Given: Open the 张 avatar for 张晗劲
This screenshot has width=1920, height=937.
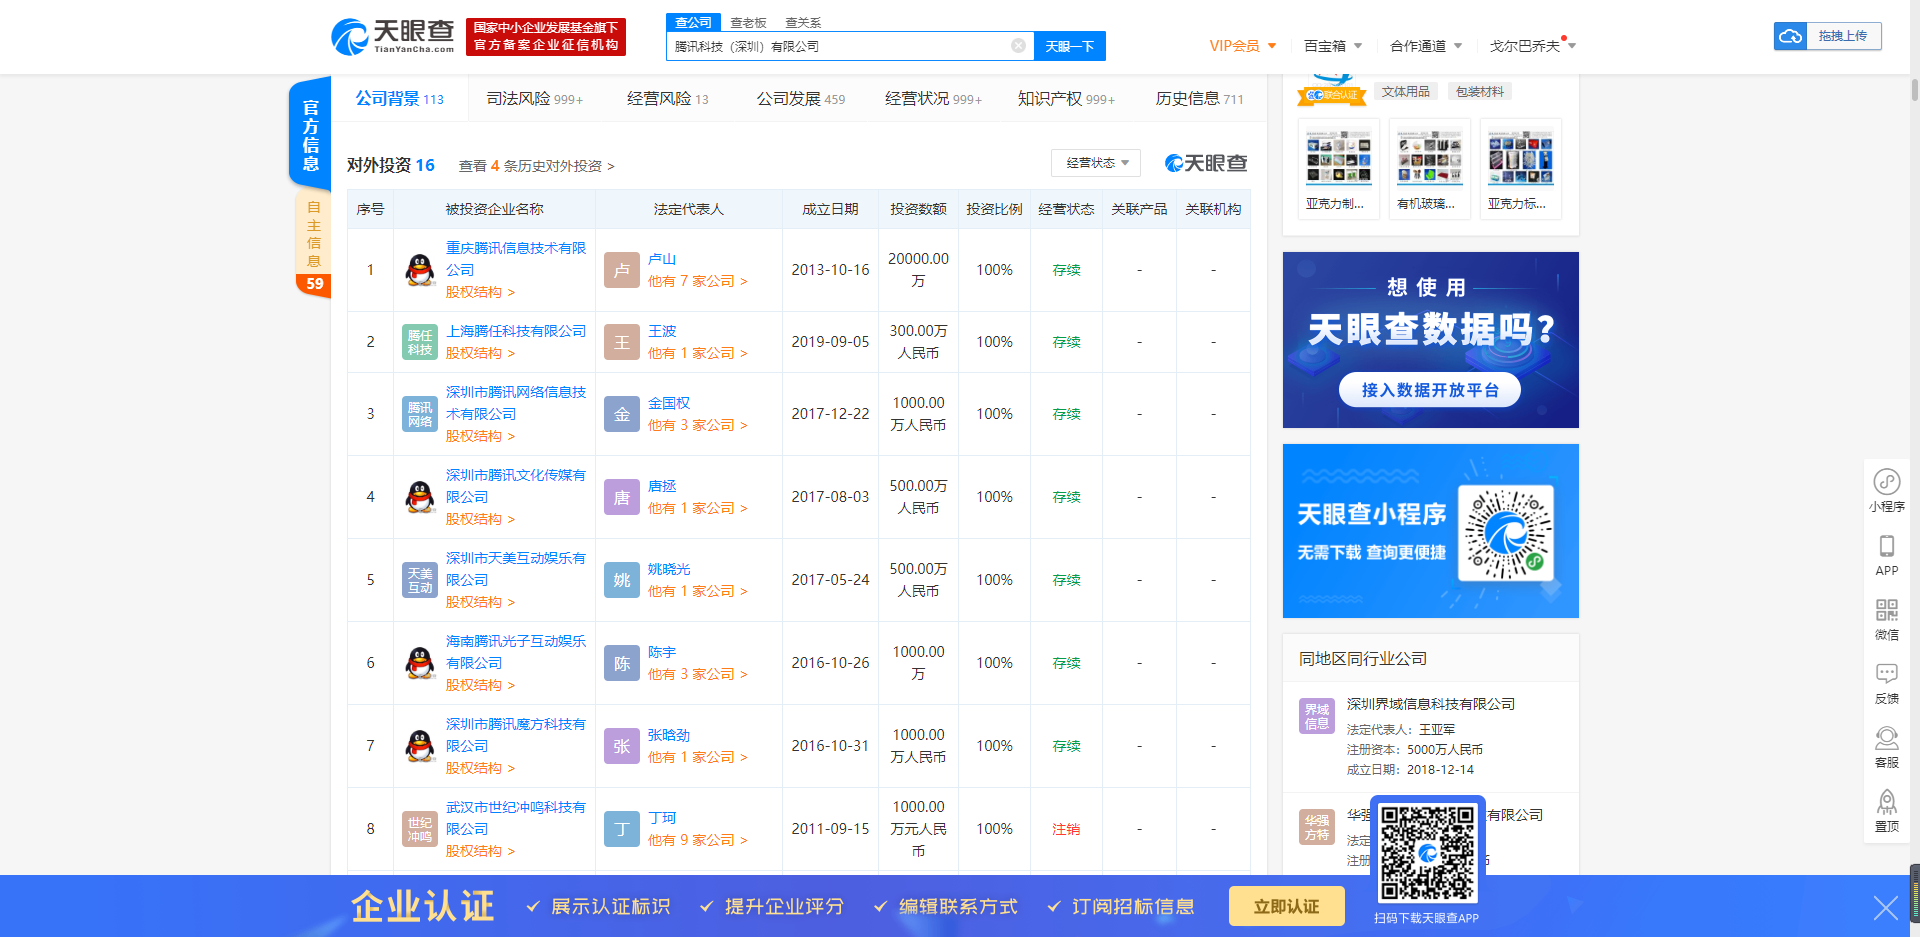Looking at the screenshot, I should (622, 746).
